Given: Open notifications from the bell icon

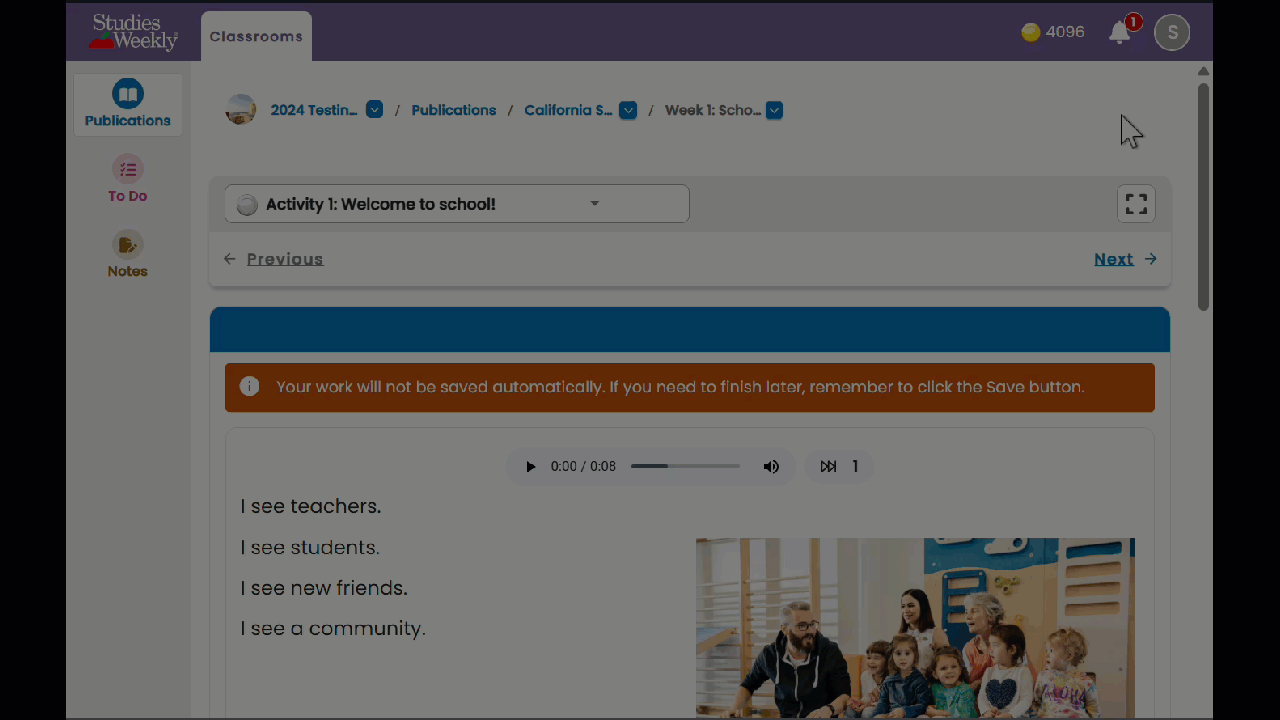Looking at the screenshot, I should [x=1119, y=31].
